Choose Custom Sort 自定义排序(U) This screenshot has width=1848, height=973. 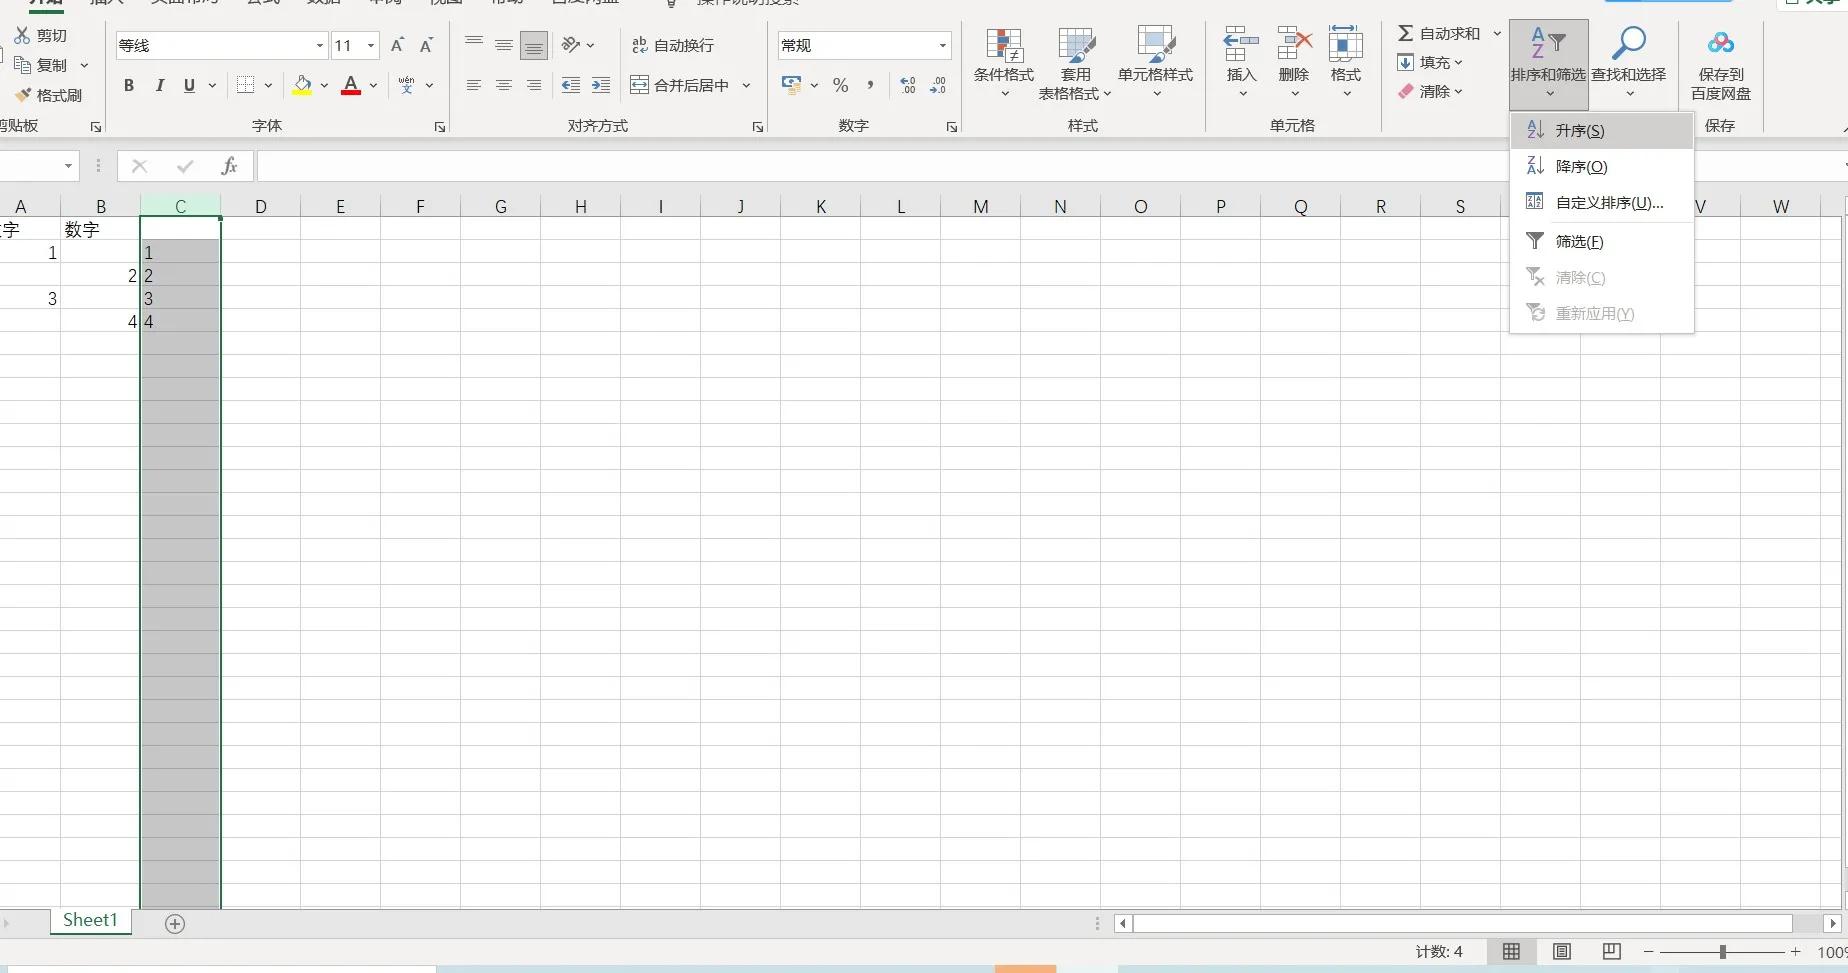click(1601, 203)
